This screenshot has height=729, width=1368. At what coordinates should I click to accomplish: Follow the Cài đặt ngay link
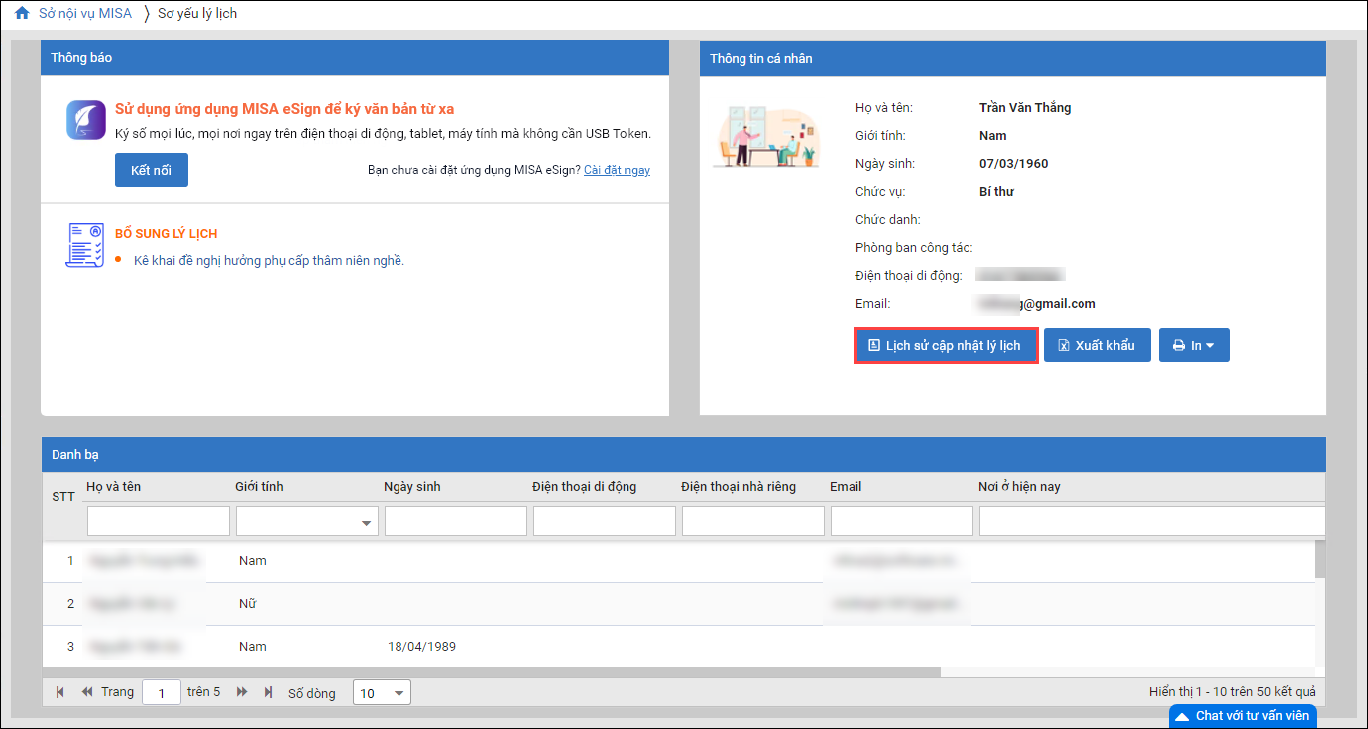616,170
